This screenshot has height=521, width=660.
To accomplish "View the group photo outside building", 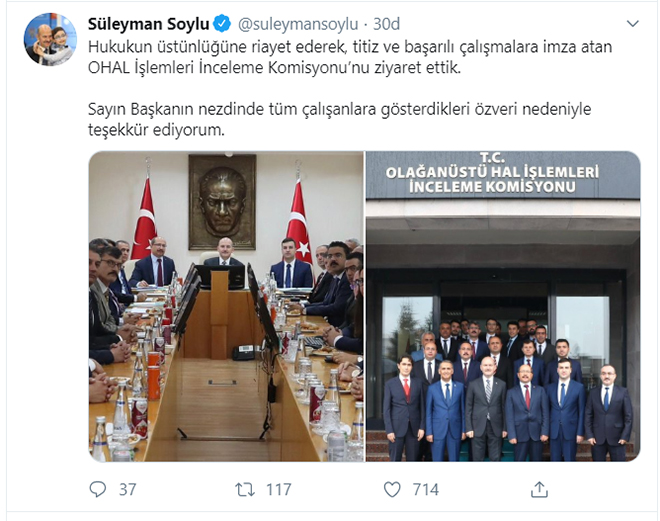I will 503,306.
